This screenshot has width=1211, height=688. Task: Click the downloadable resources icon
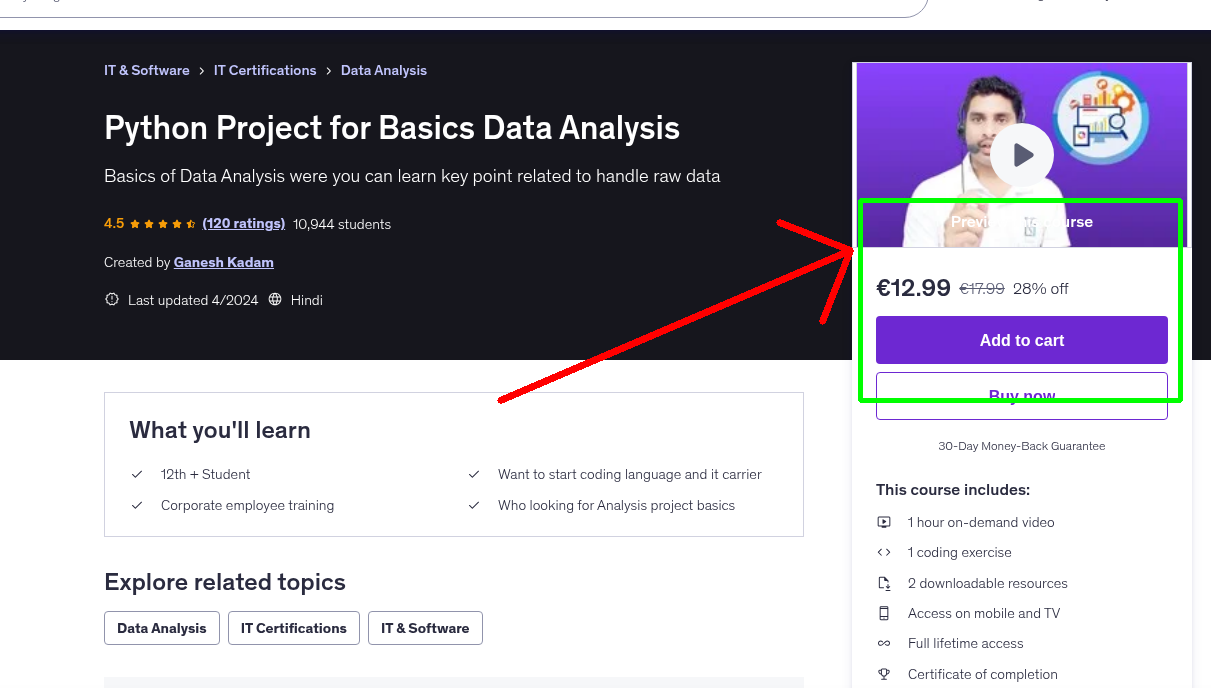point(884,583)
